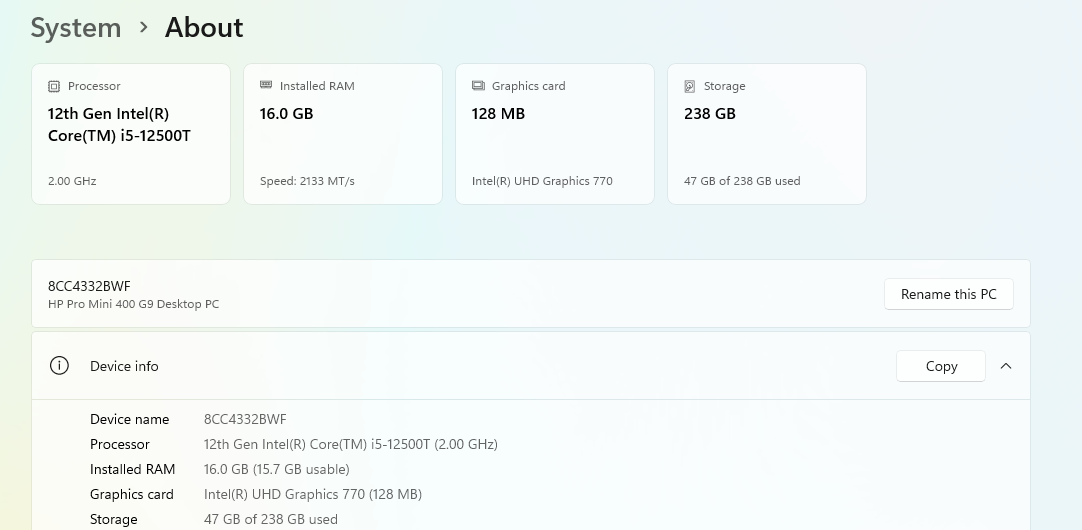The width and height of the screenshot is (1082, 530).
Task: Click Intel(R) UHD Graphics 770 in card
Action: coord(542,181)
